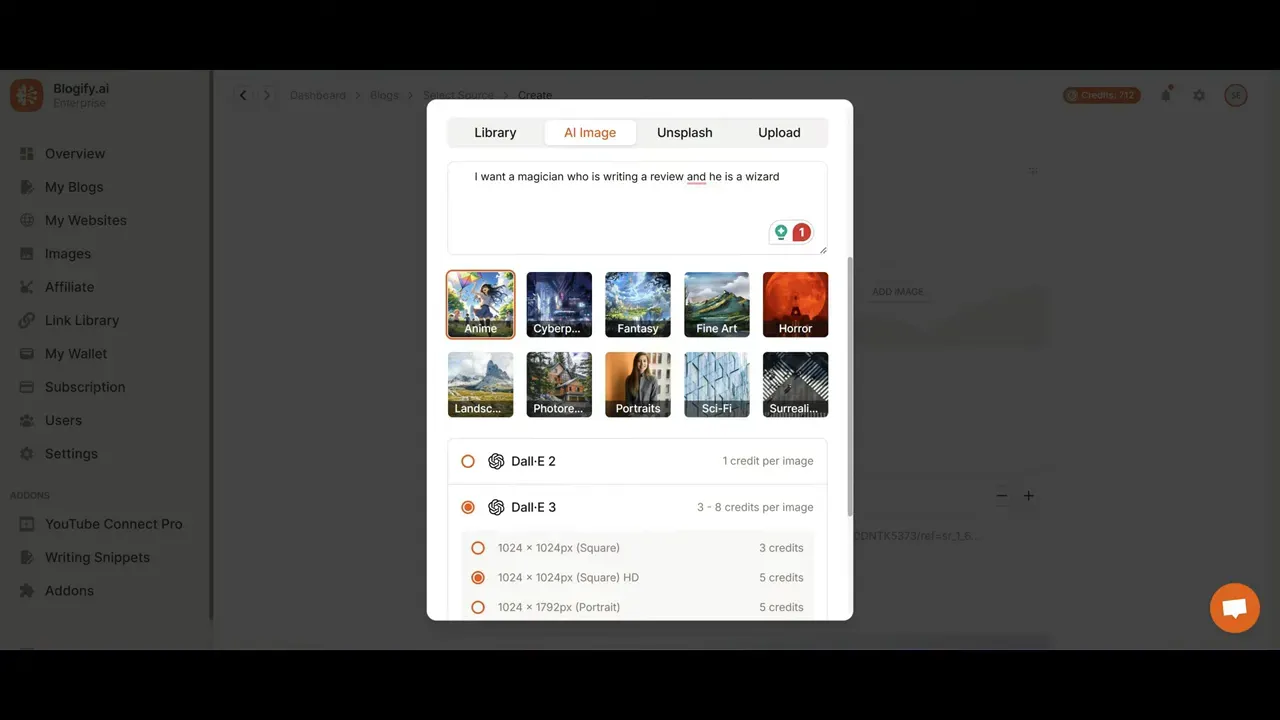
Task: Open YouTube Connect Pro addon
Action: [x=113, y=523]
